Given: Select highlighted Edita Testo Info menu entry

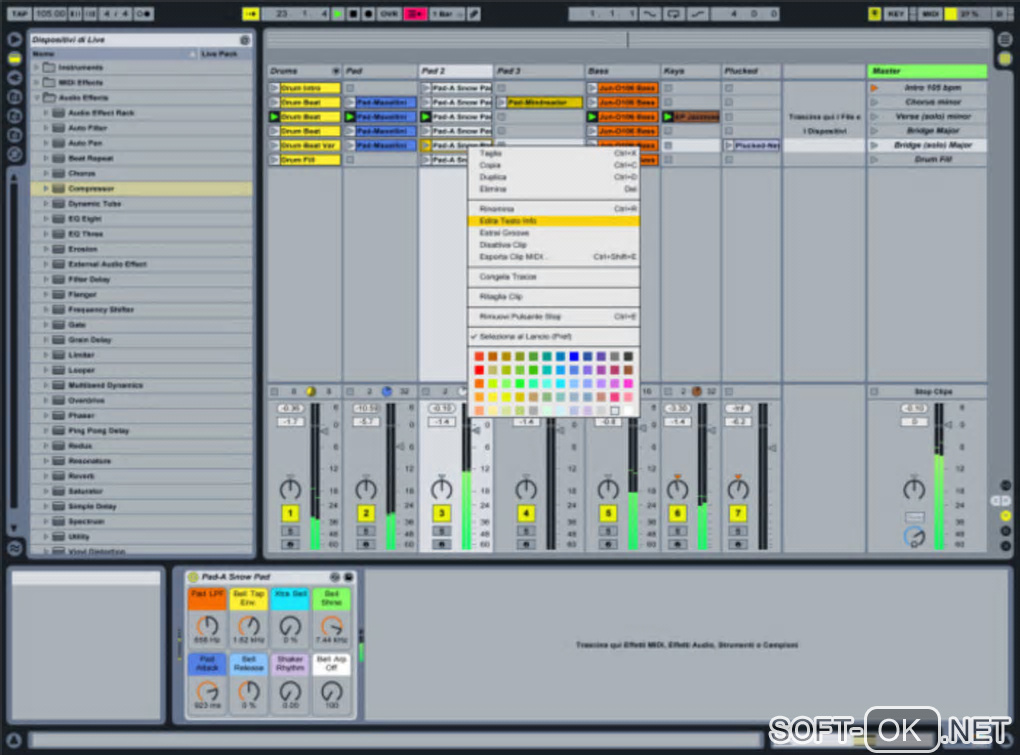Looking at the screenshot, I should click(x=554, y=221).
